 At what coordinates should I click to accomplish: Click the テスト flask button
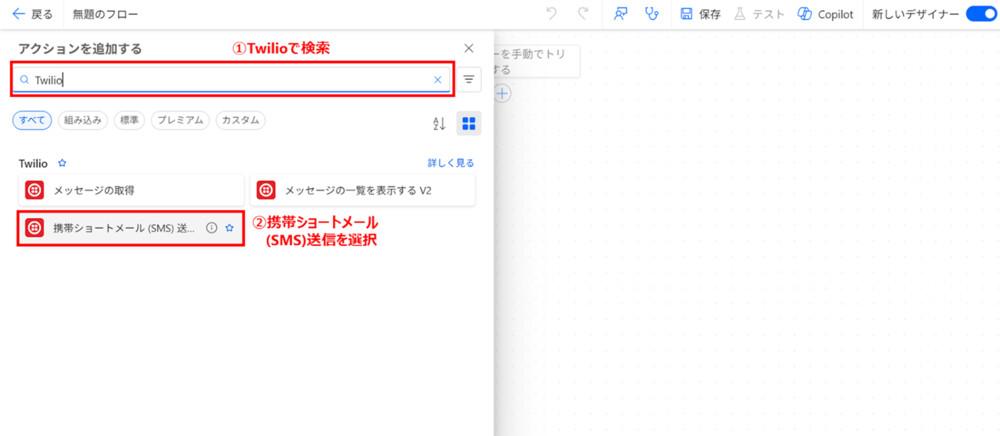tap(759, 14)
